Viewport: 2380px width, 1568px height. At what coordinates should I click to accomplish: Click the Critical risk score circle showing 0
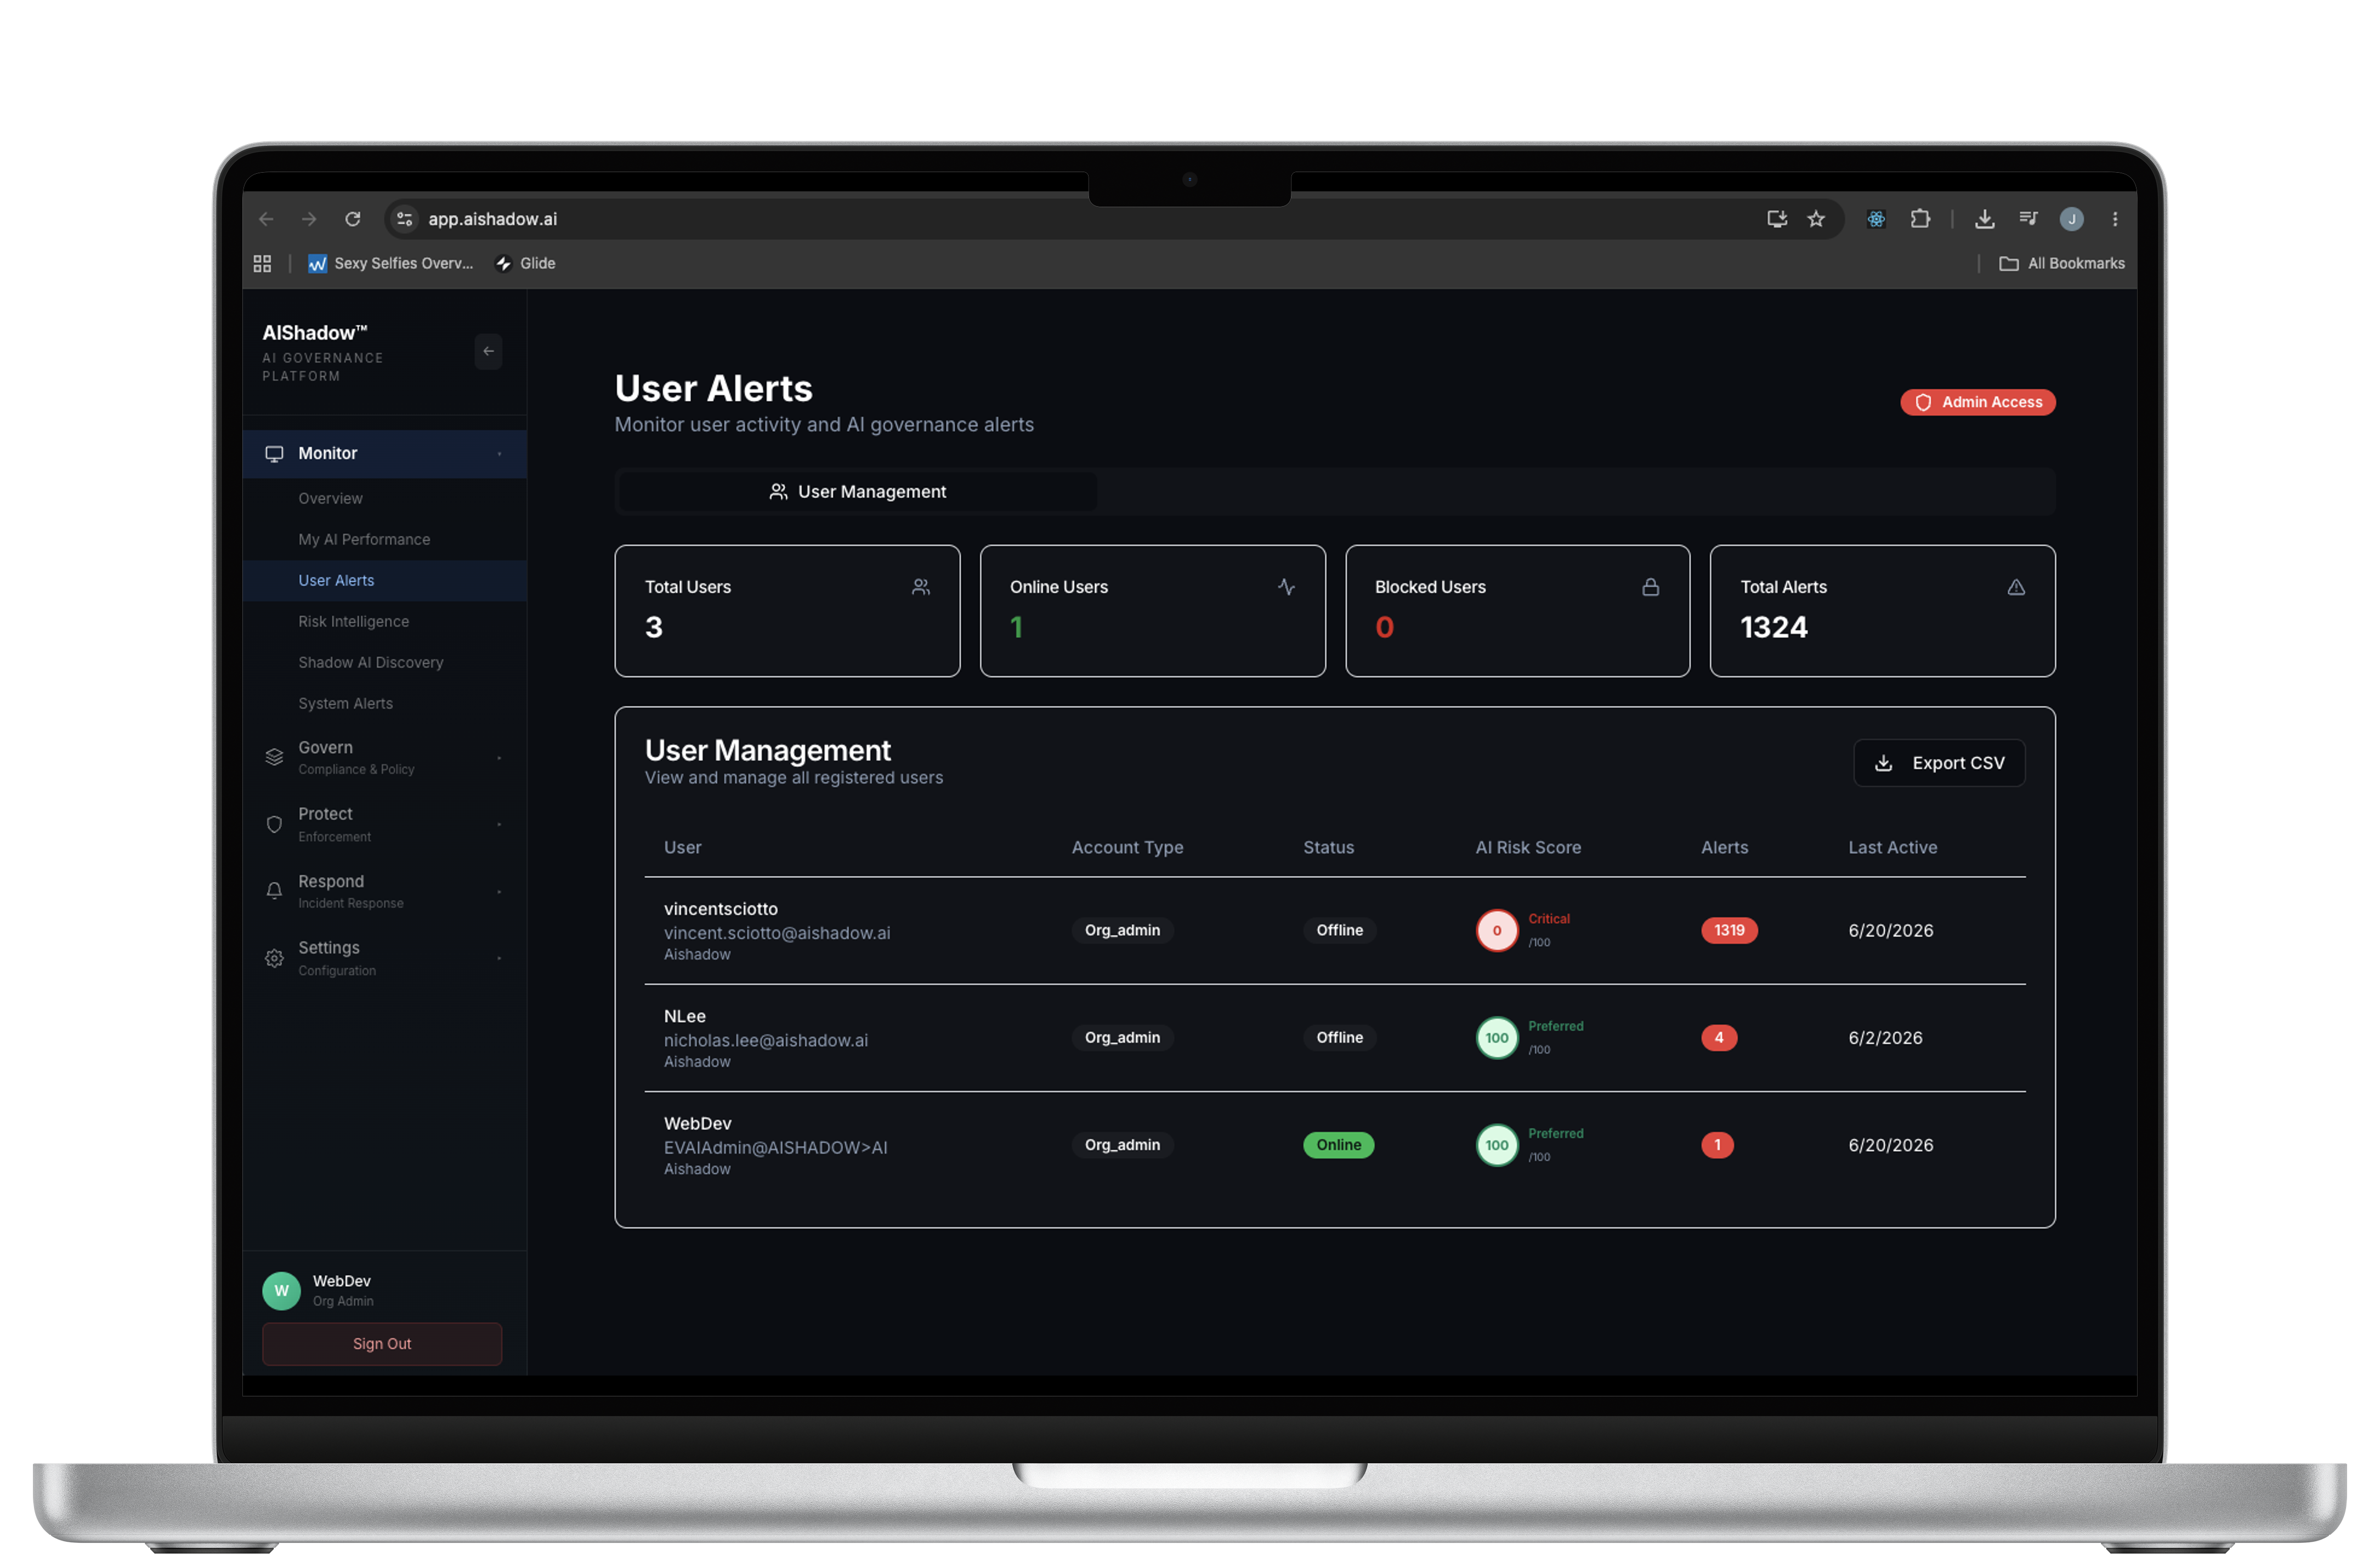[1496, 930]
